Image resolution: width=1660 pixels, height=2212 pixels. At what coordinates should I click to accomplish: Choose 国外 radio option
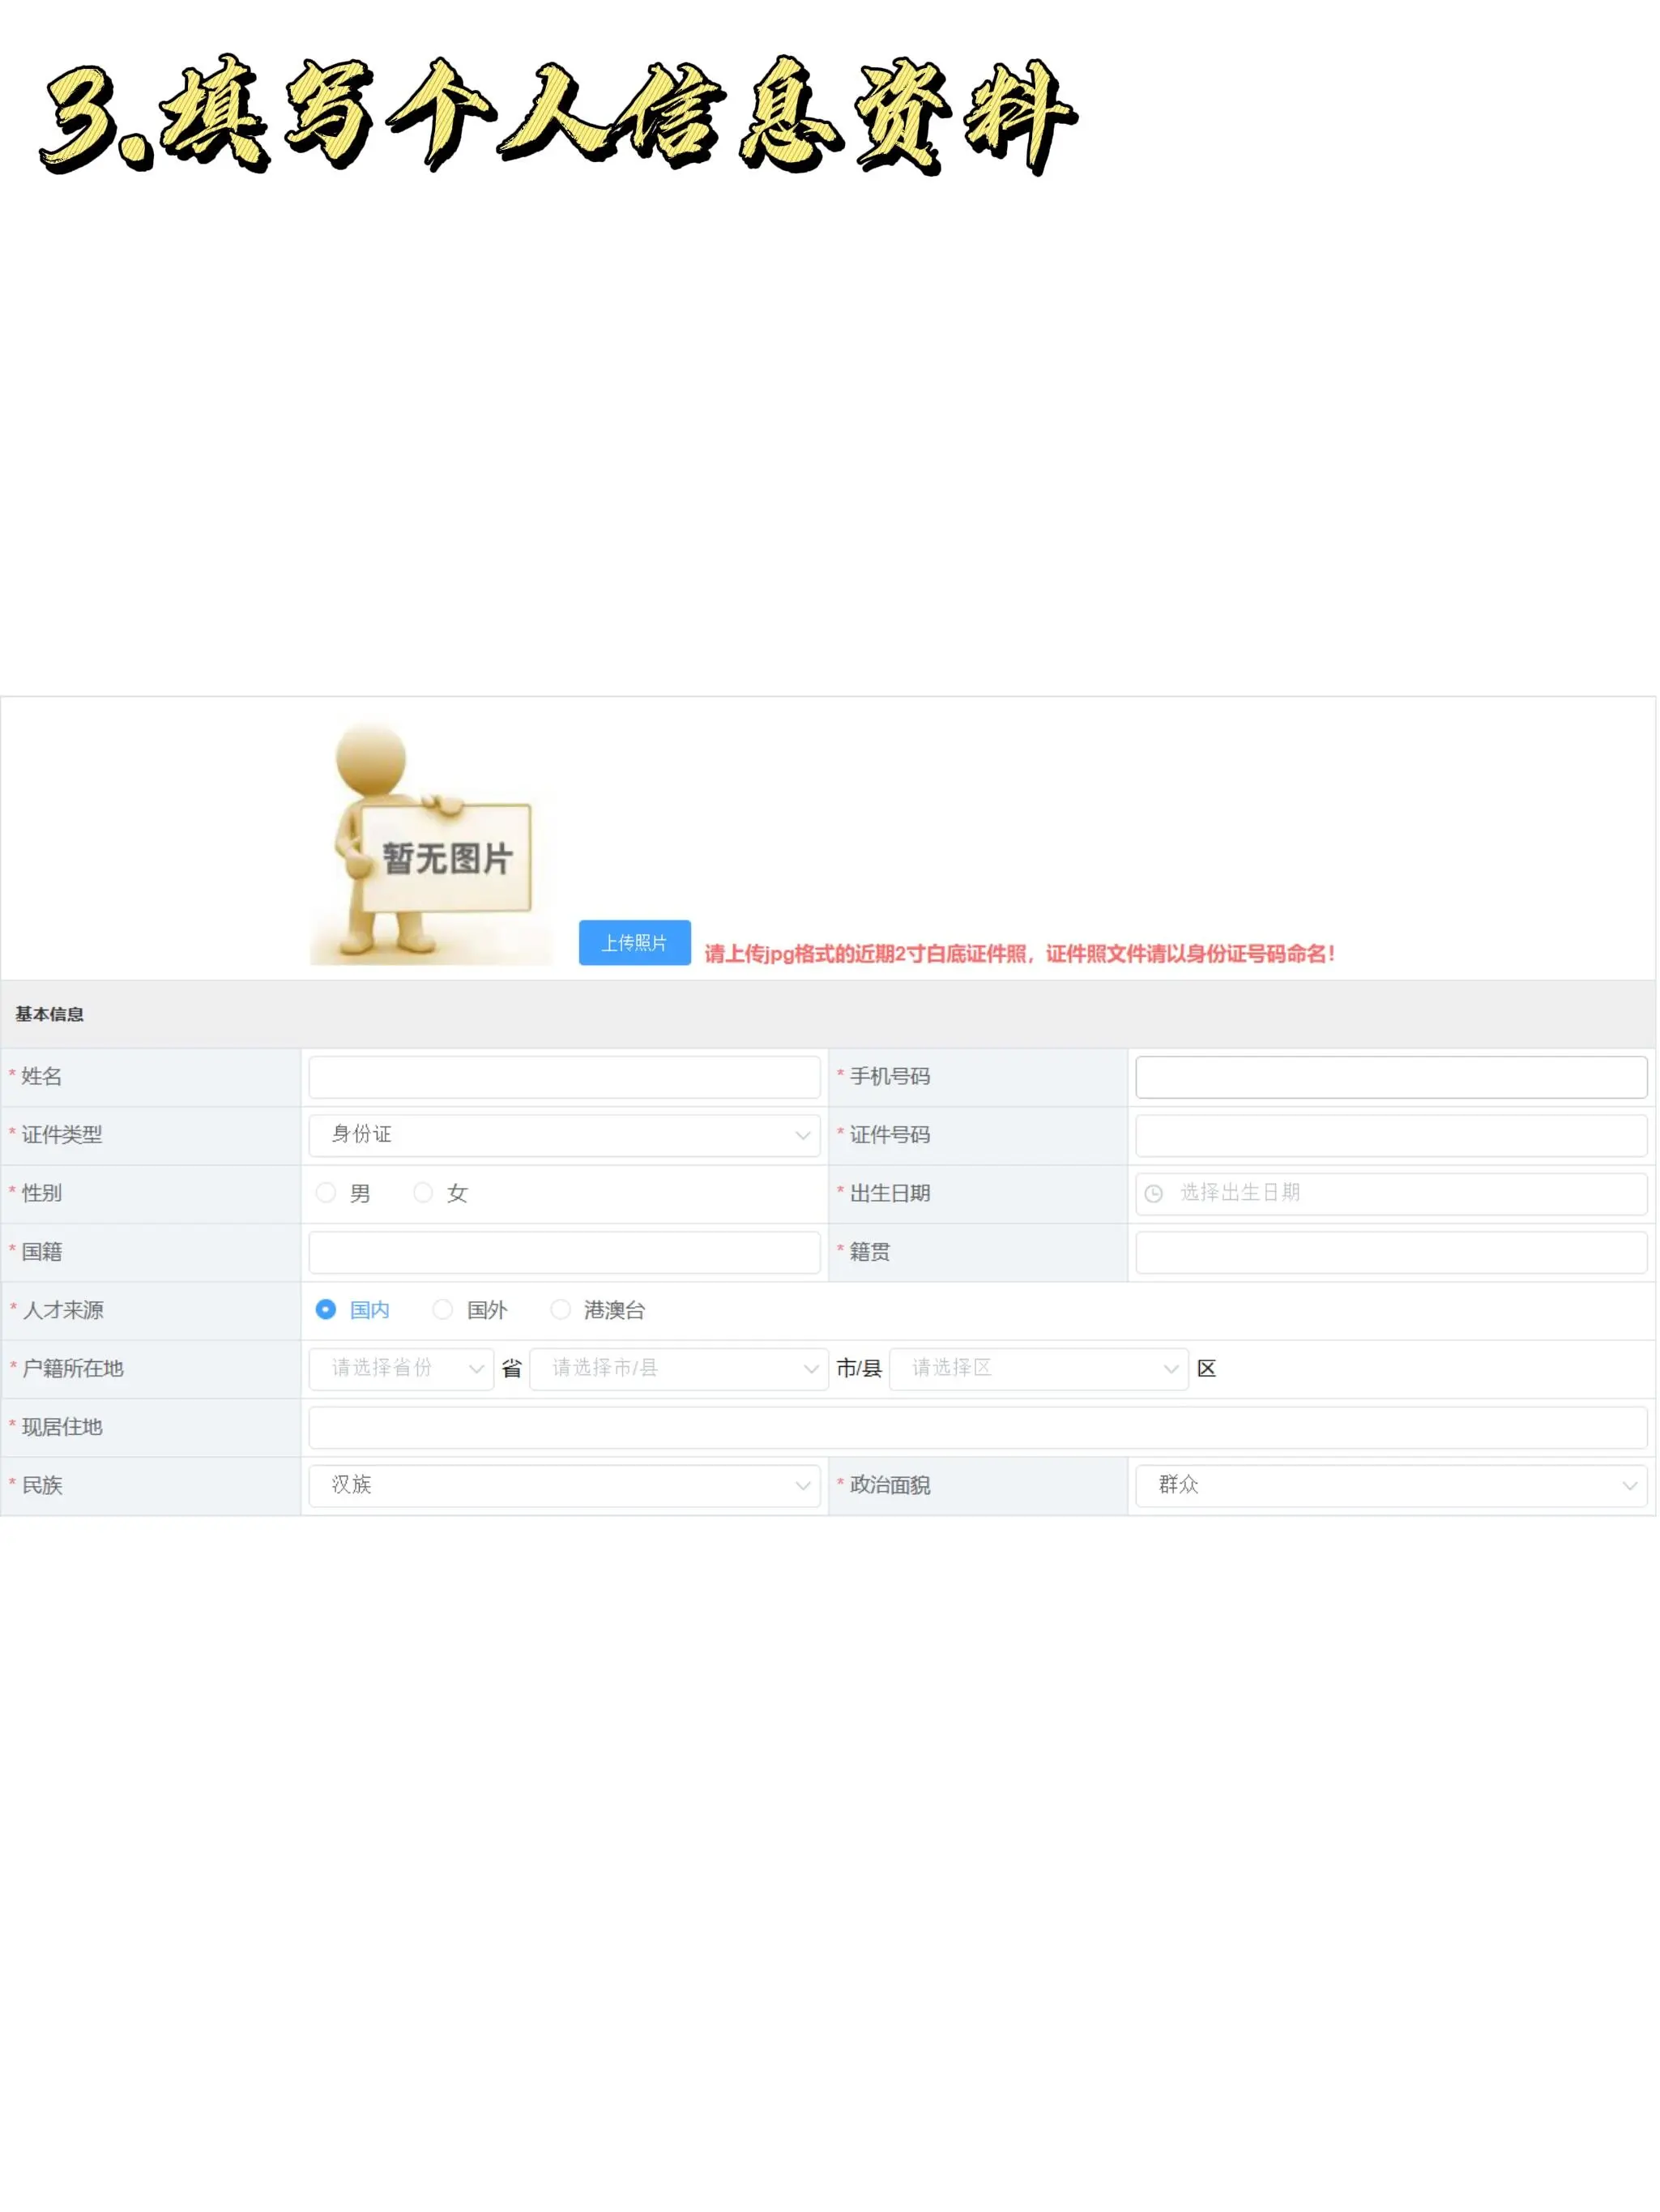tap(443, 1311)
